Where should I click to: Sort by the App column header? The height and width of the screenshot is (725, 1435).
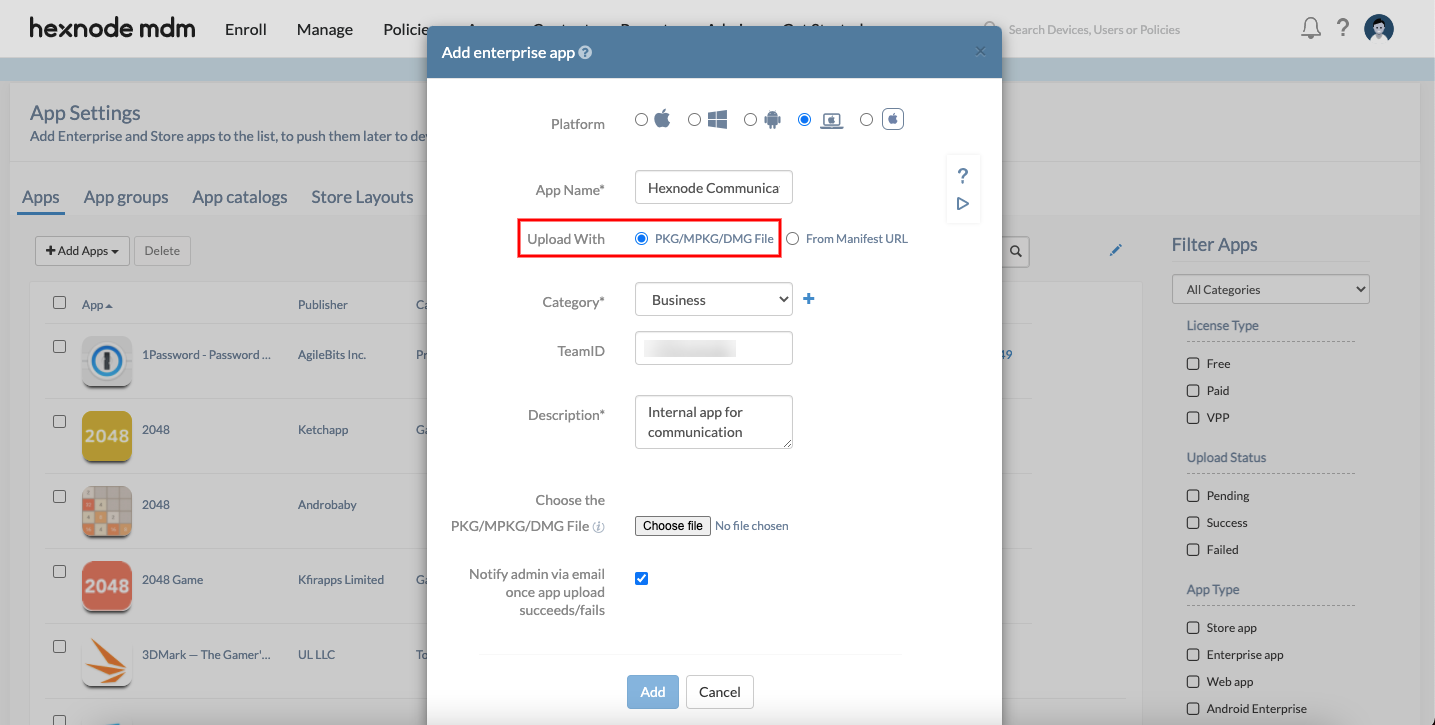click(97, 305)
